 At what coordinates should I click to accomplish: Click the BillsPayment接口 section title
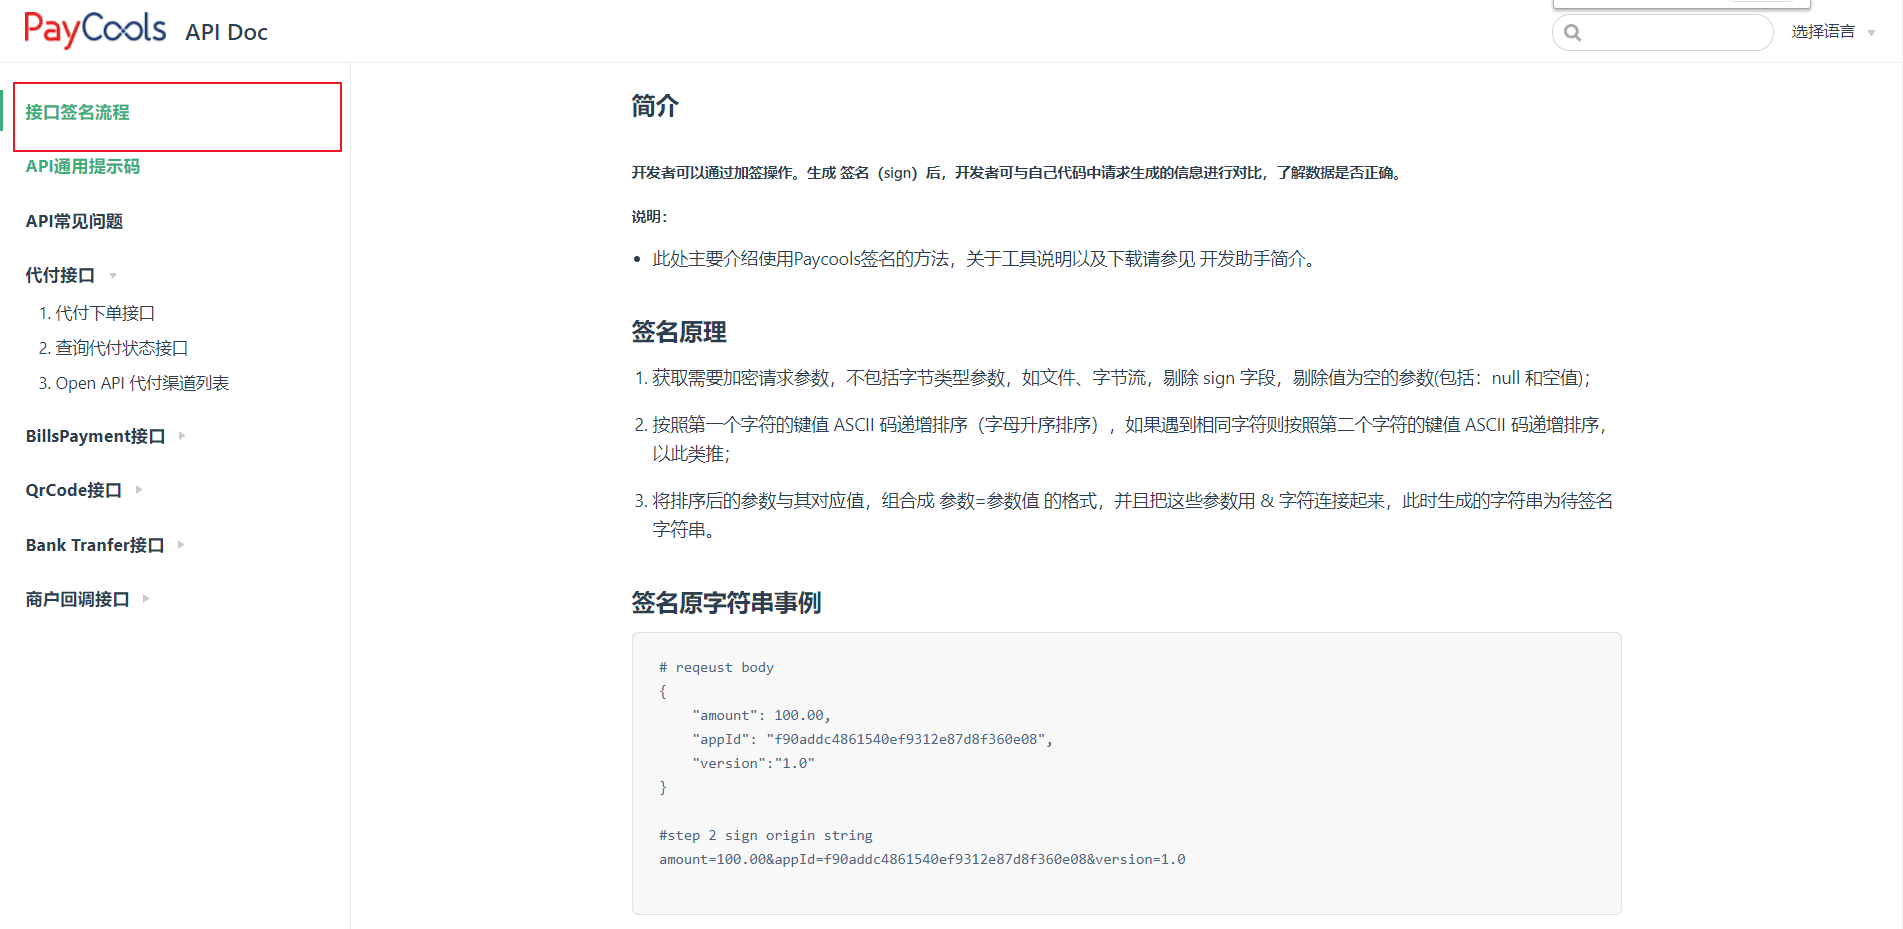point(95,436)
